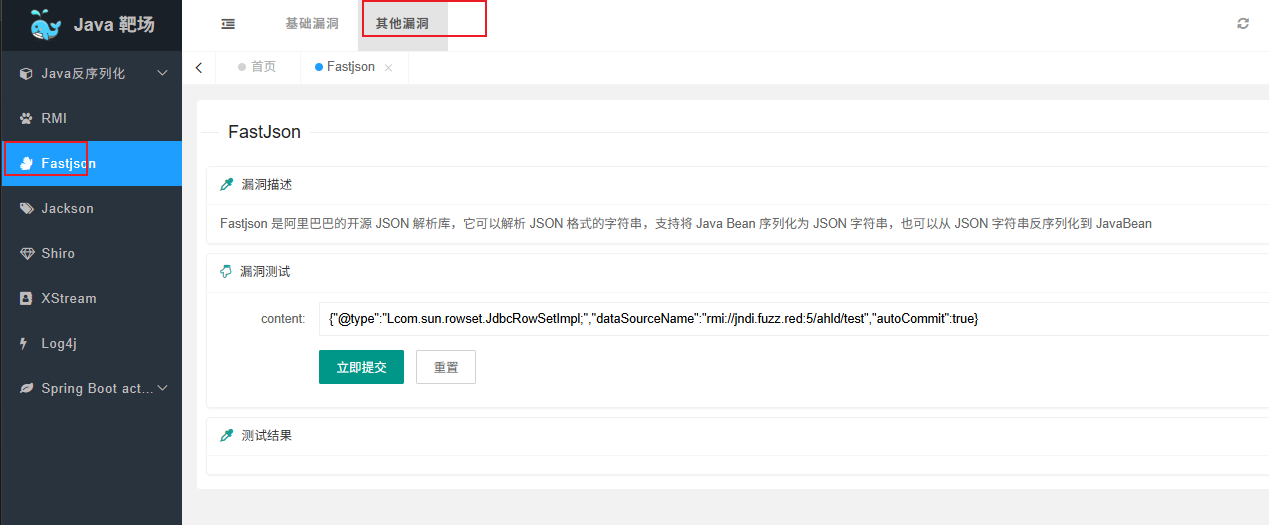Click the 立即提交 submit button

pos(361,367)
